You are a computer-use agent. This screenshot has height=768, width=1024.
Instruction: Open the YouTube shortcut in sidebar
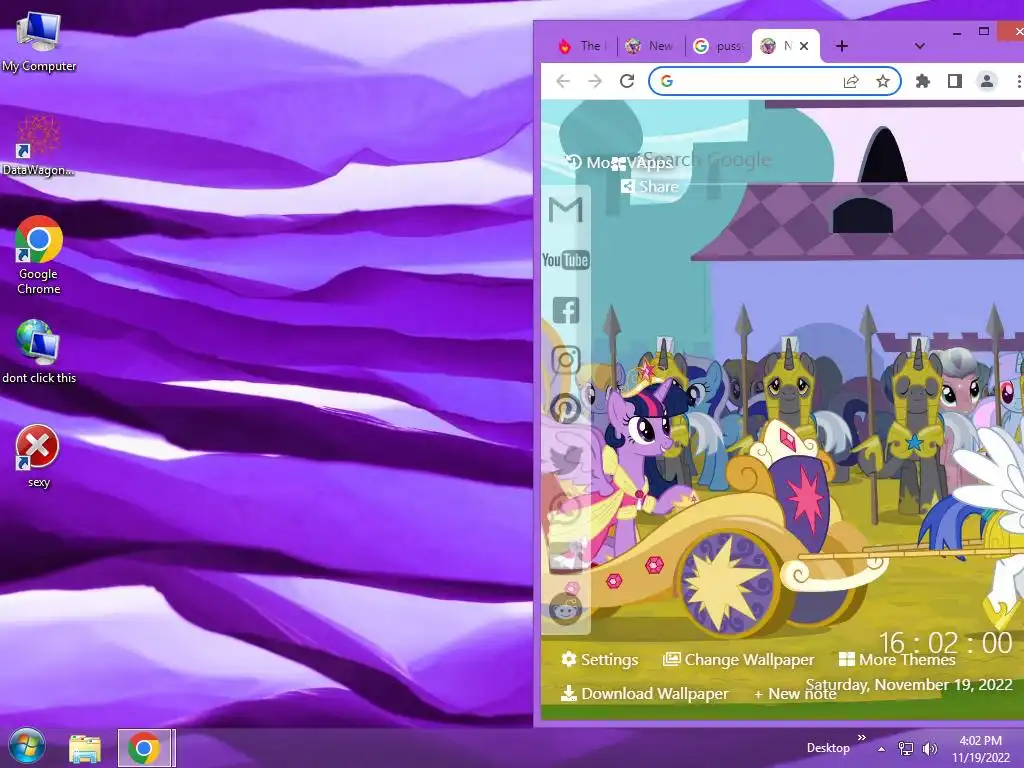tap(566, 260)
